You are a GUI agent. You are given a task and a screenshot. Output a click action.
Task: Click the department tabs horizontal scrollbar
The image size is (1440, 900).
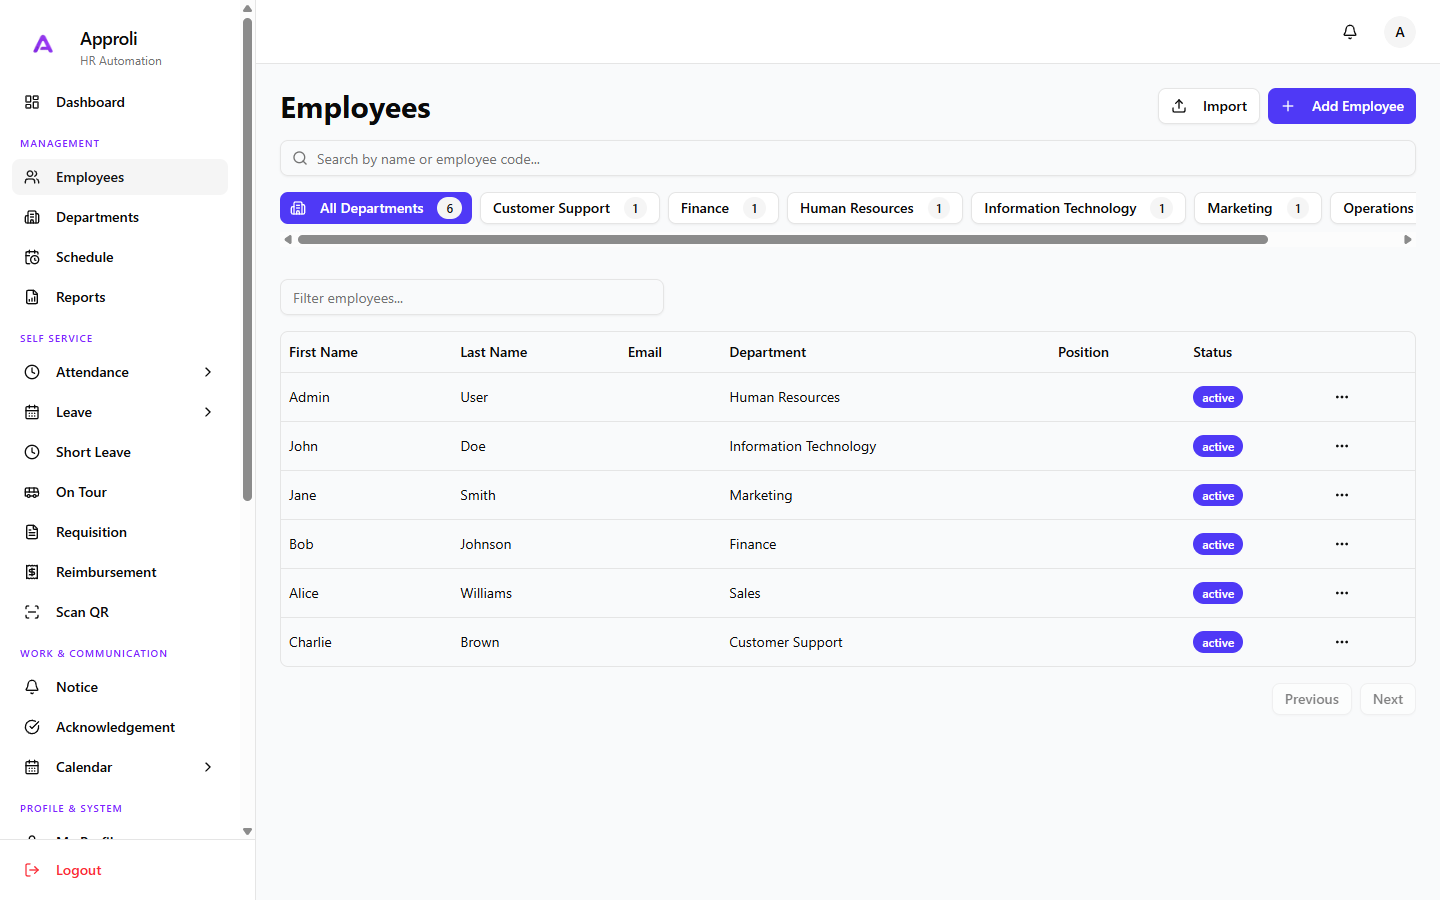tap(783, 240)
